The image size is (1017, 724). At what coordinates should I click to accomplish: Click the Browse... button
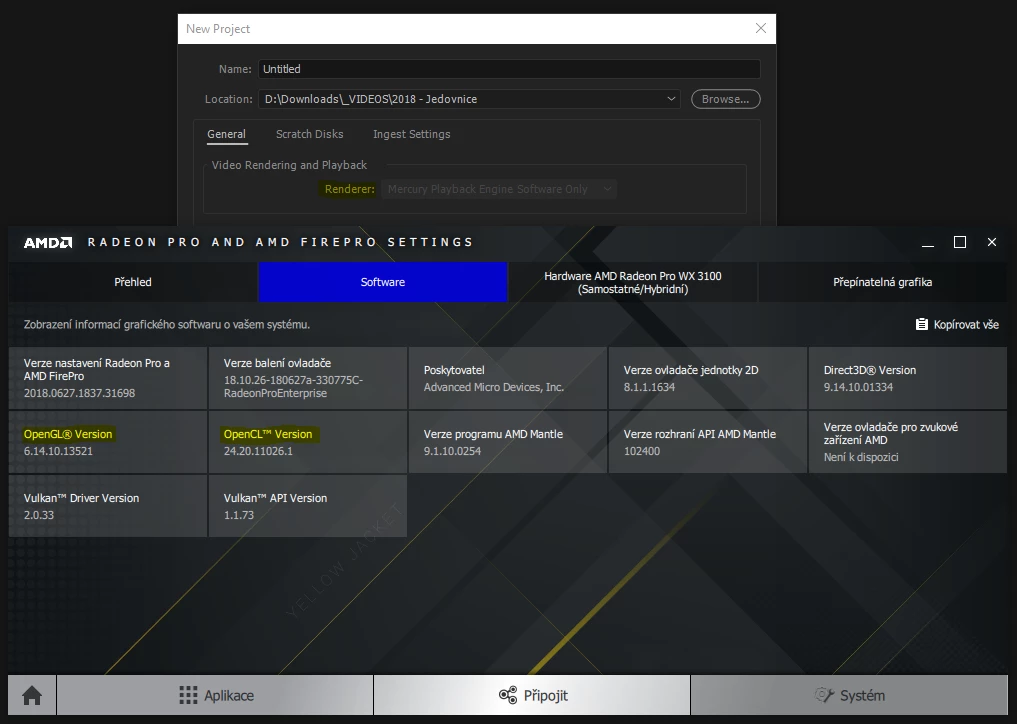coord(725,99)
